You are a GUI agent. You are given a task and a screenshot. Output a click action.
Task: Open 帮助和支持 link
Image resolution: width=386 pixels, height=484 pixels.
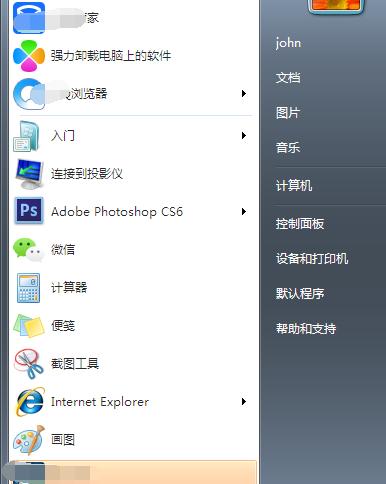(x=306, y=329)
